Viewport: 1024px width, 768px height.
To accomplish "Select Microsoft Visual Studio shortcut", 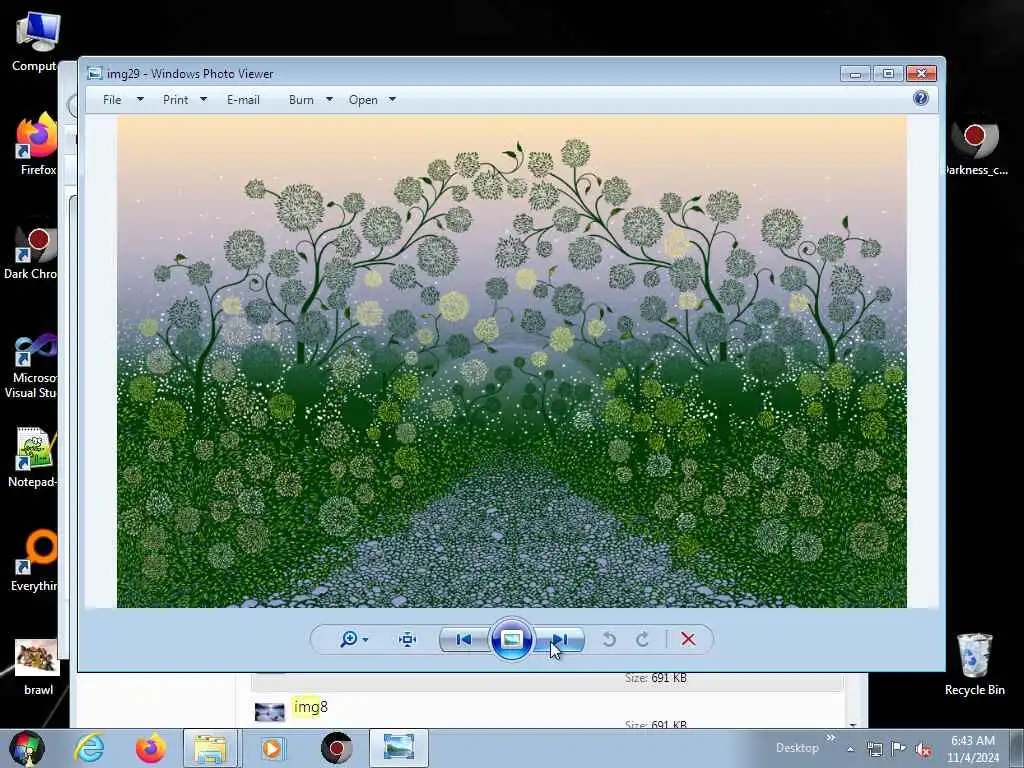I will pos(31,366).
